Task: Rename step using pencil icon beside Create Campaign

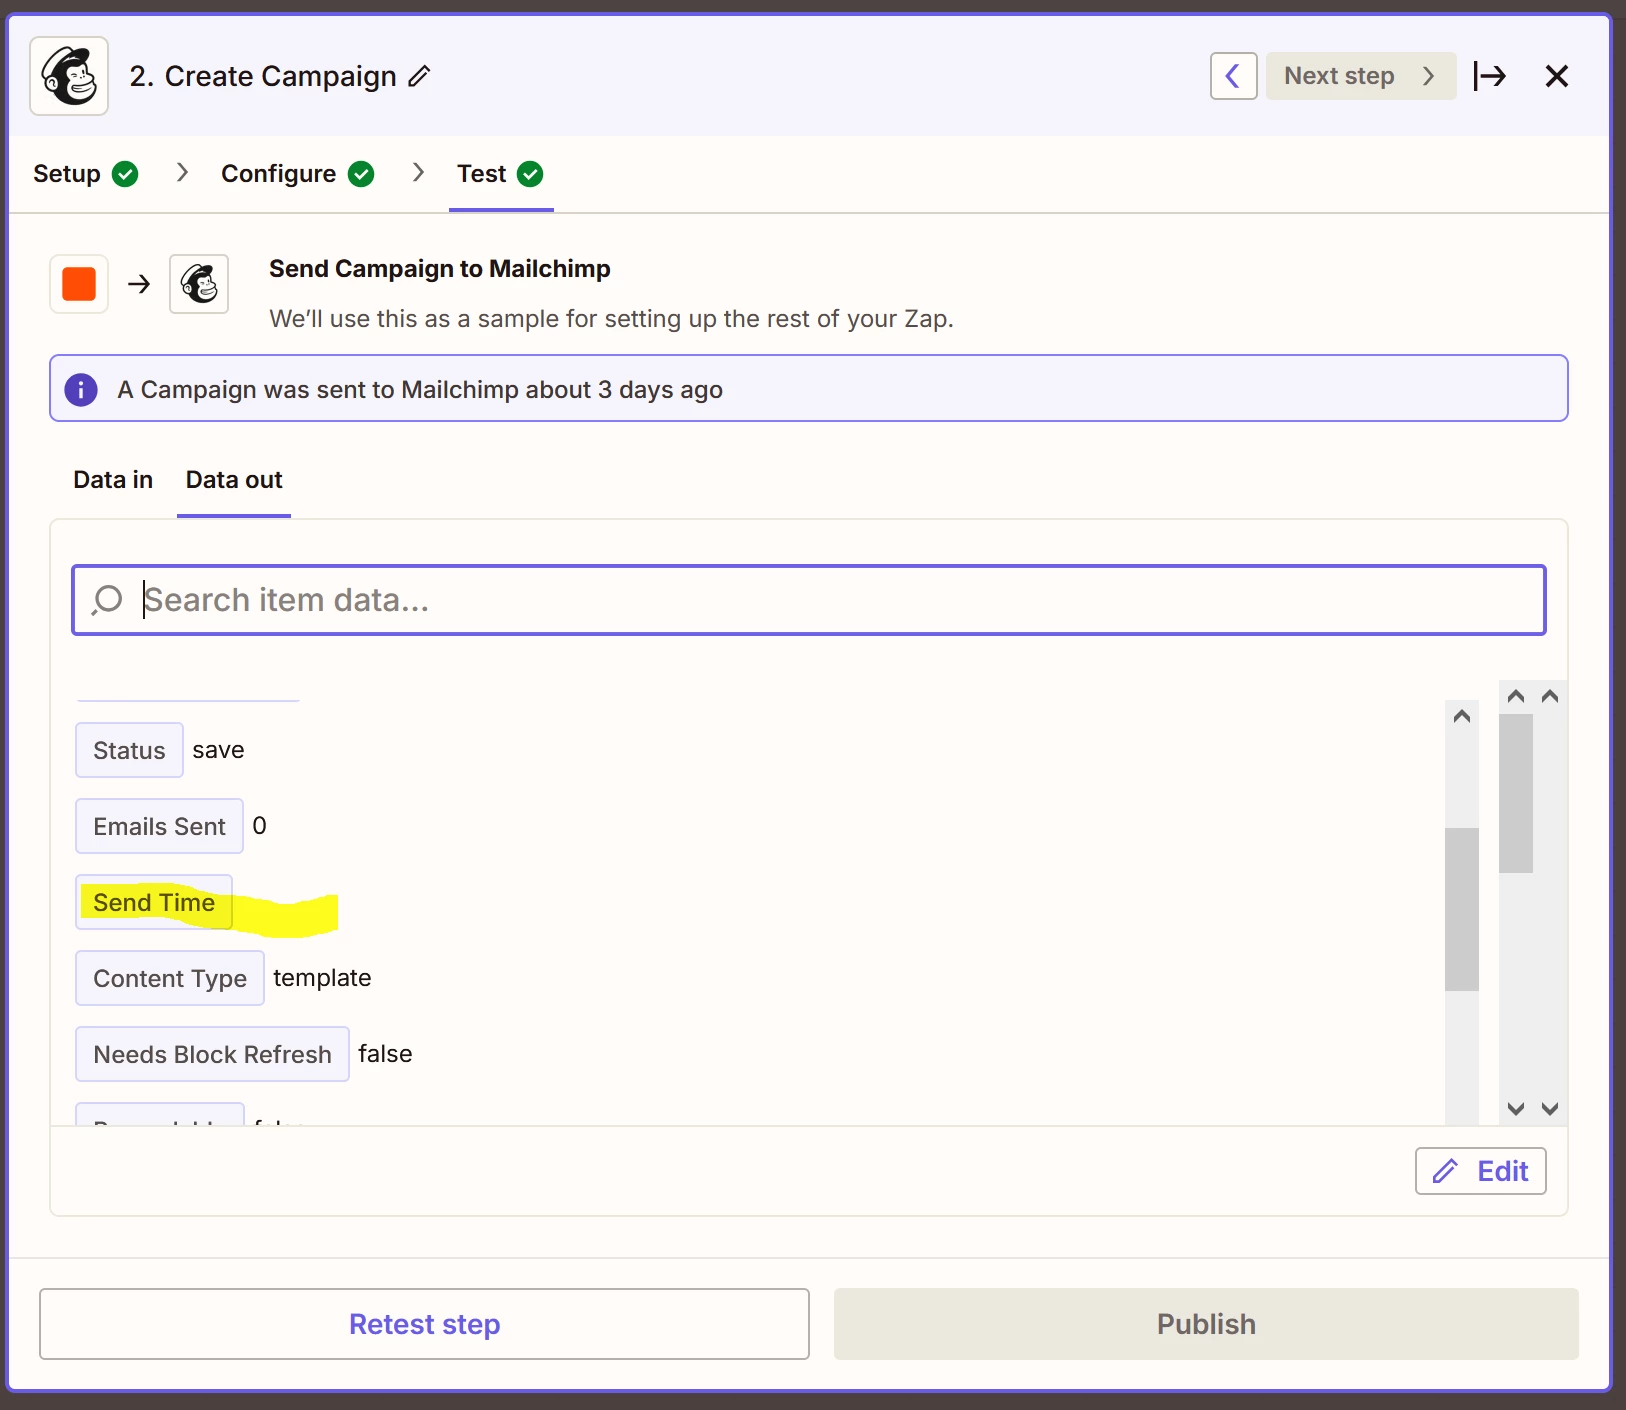Action: point(419,76)
